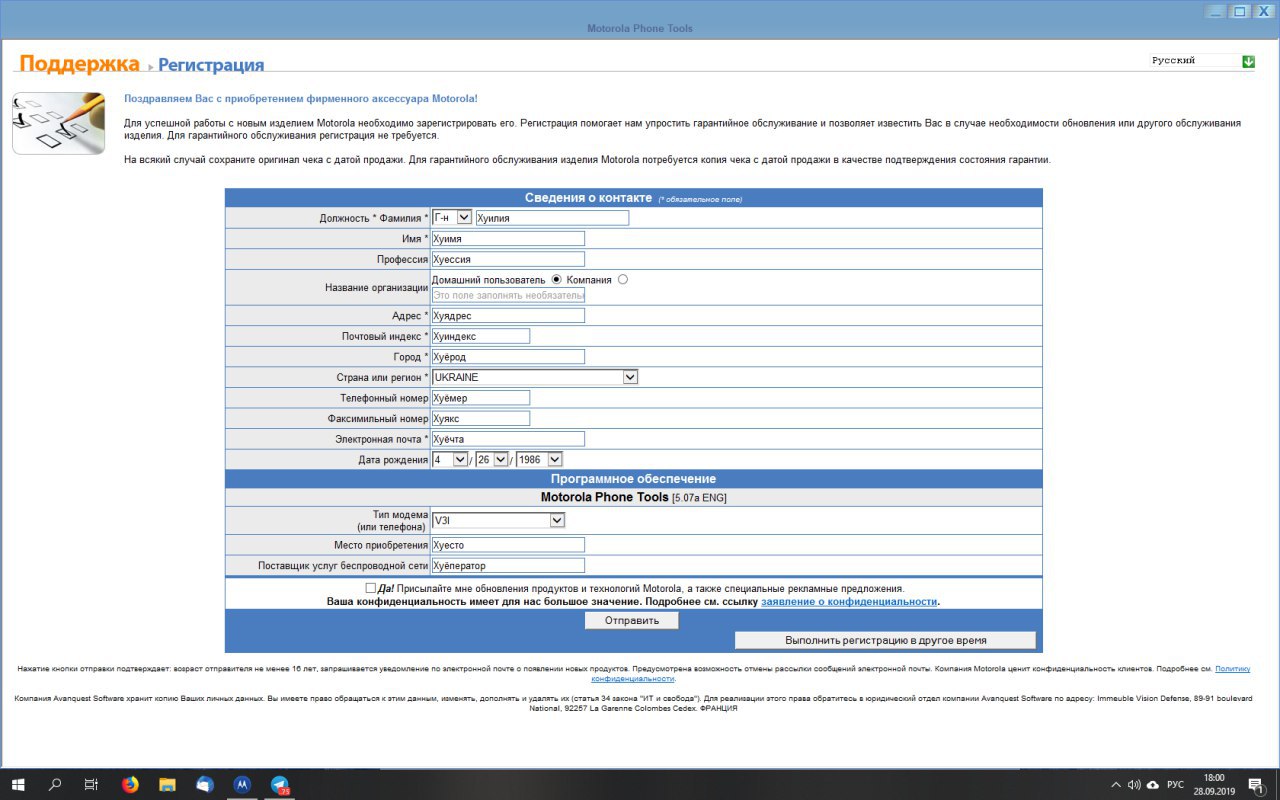Image resolution: width=1280 pixels, height=800 pixels.
Task: Click the Город input field
Action: tap(508, 356)
